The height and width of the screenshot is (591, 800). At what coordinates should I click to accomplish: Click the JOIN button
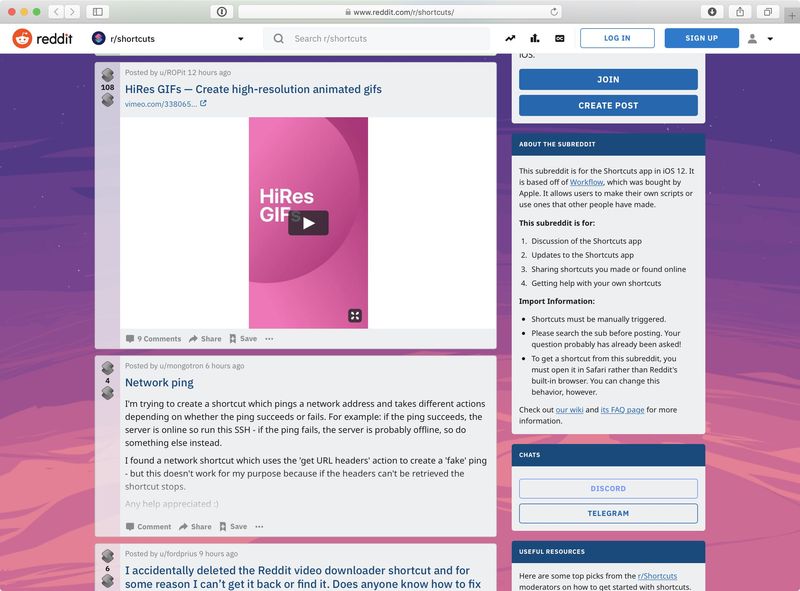pyautogui.click(x=608, y=80)
